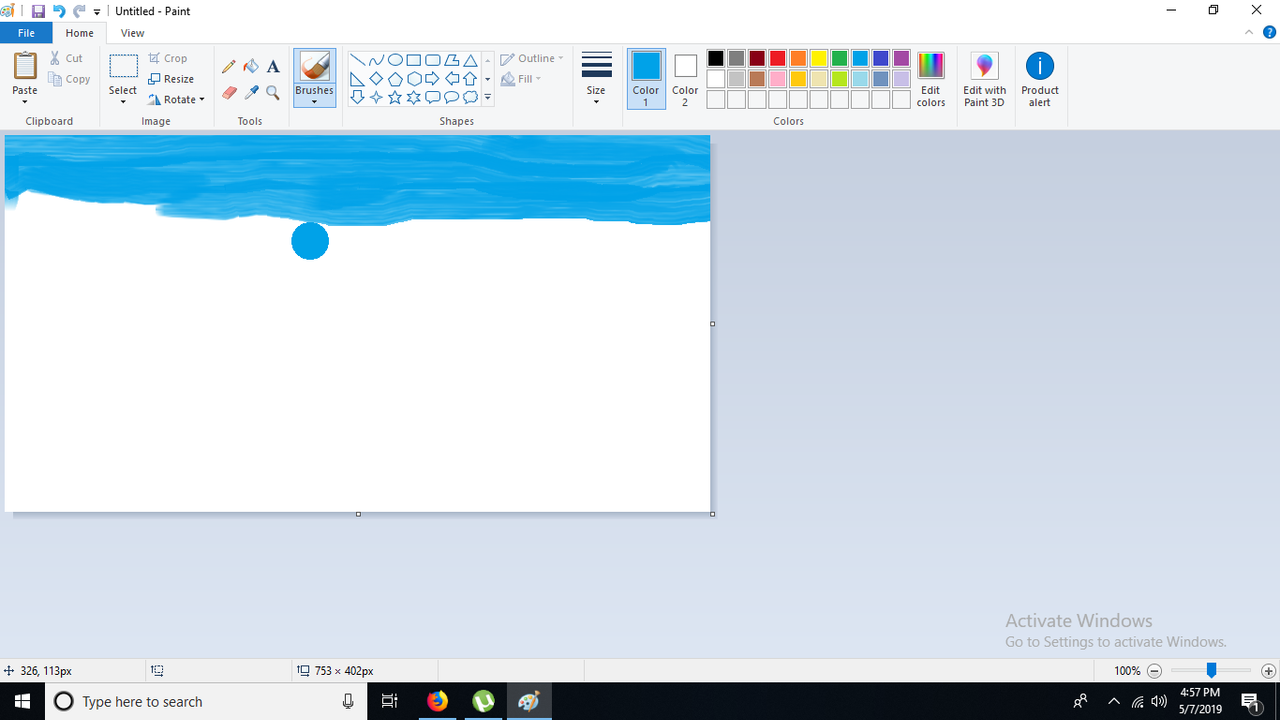Image resolution: width=1280 pixels, height=720 pixels.
Task: Choose the Triangle shape
Action: pos(470,60)
